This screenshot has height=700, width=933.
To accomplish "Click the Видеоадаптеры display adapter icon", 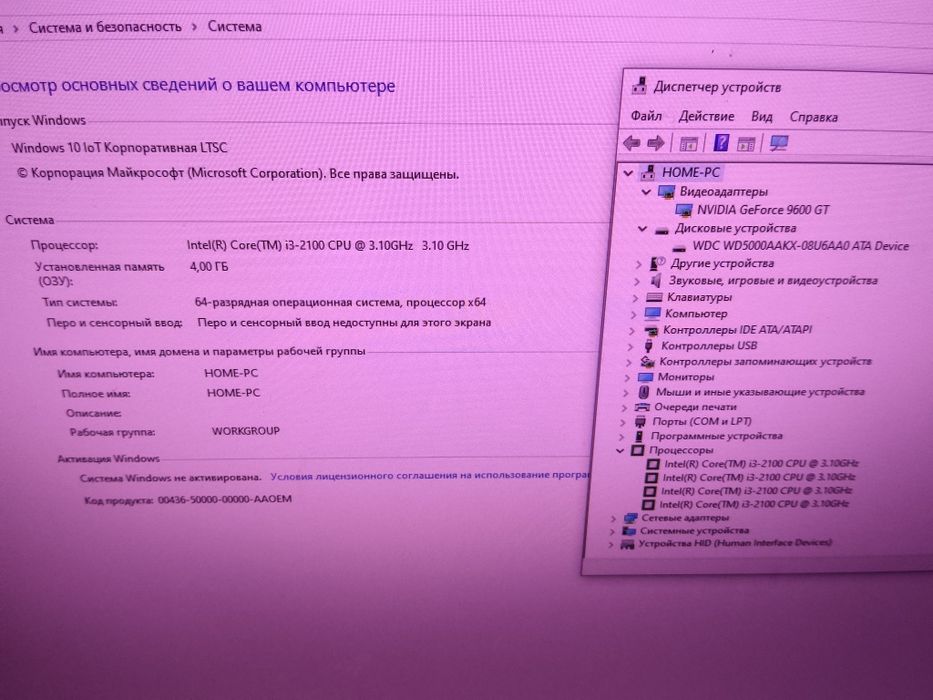I will 666,192.
